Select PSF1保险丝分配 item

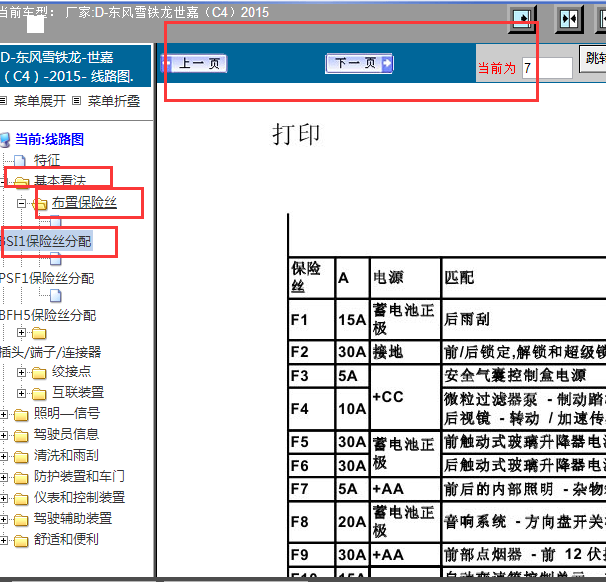[47, 278]
